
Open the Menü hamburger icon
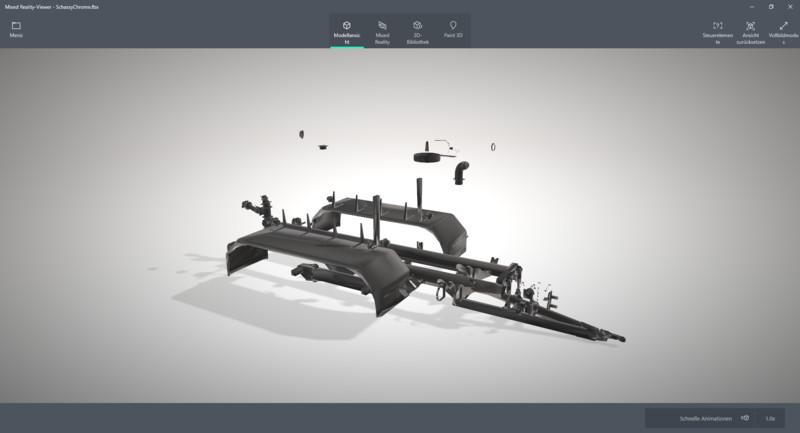coord(16,28)
